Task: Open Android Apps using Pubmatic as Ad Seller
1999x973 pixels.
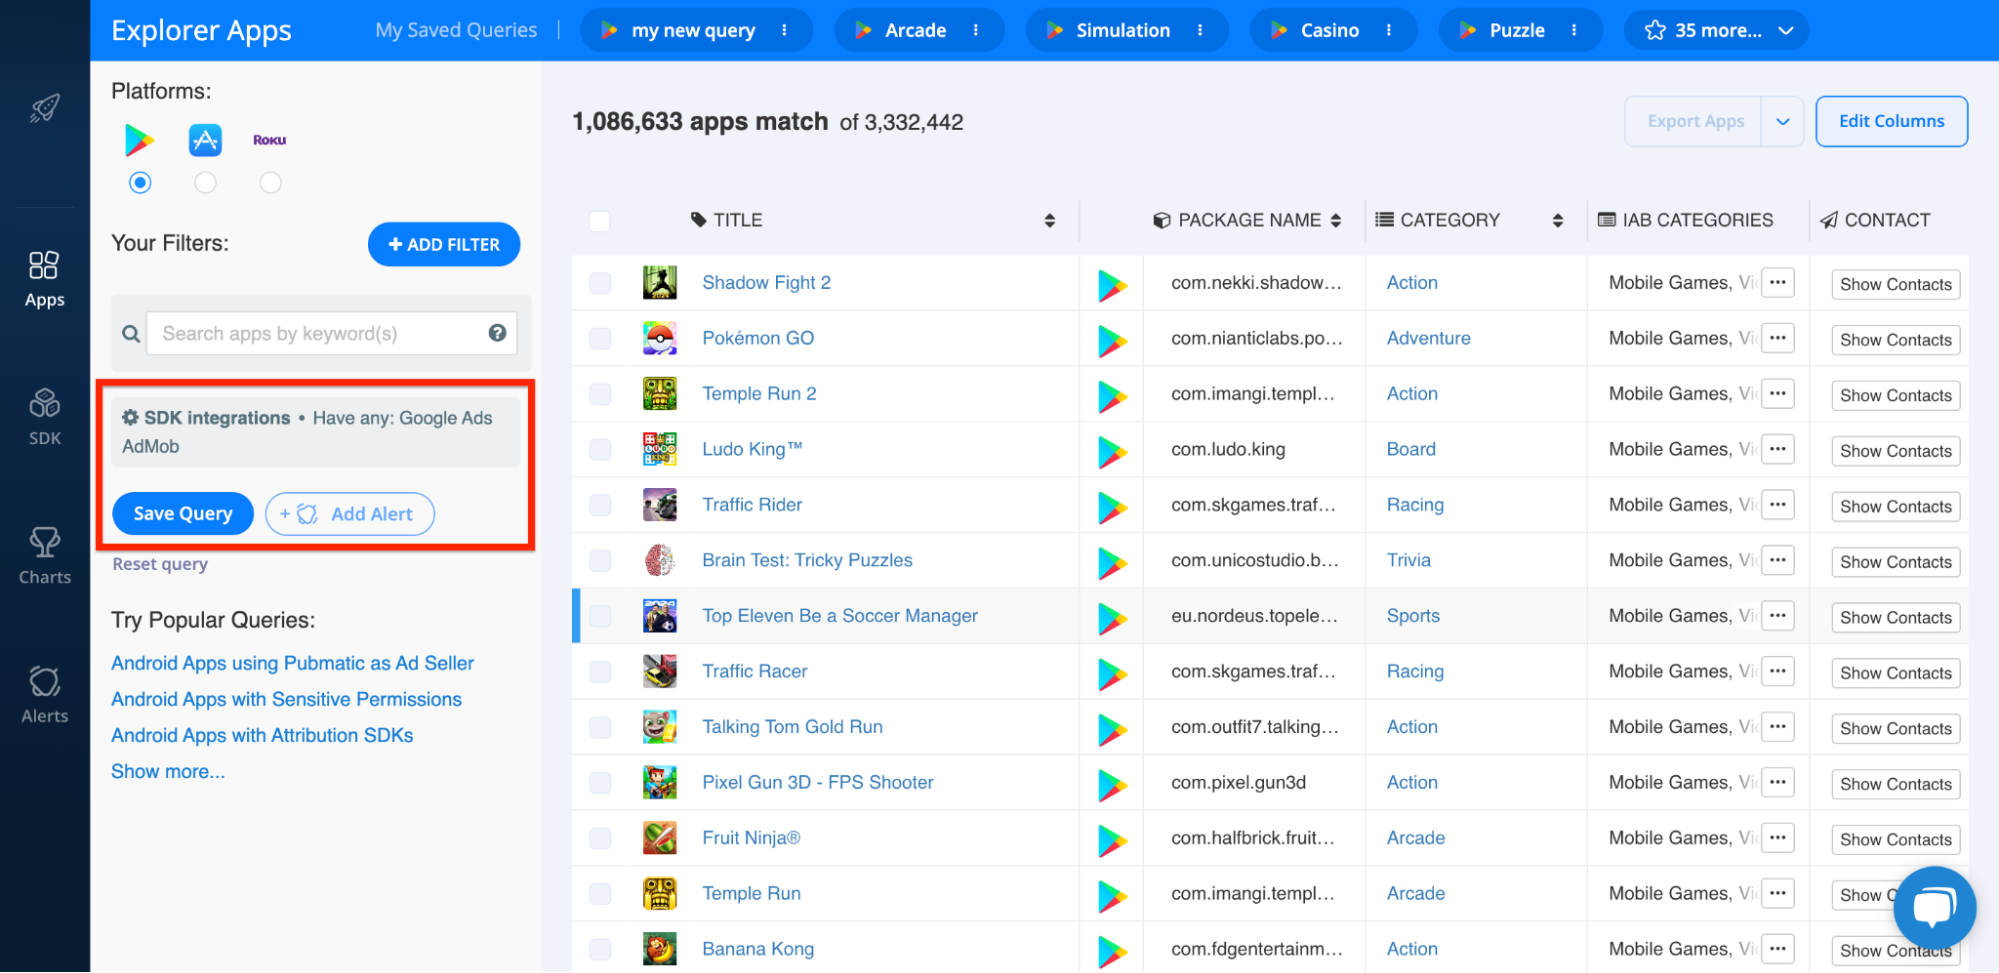Action: [293, 664]
